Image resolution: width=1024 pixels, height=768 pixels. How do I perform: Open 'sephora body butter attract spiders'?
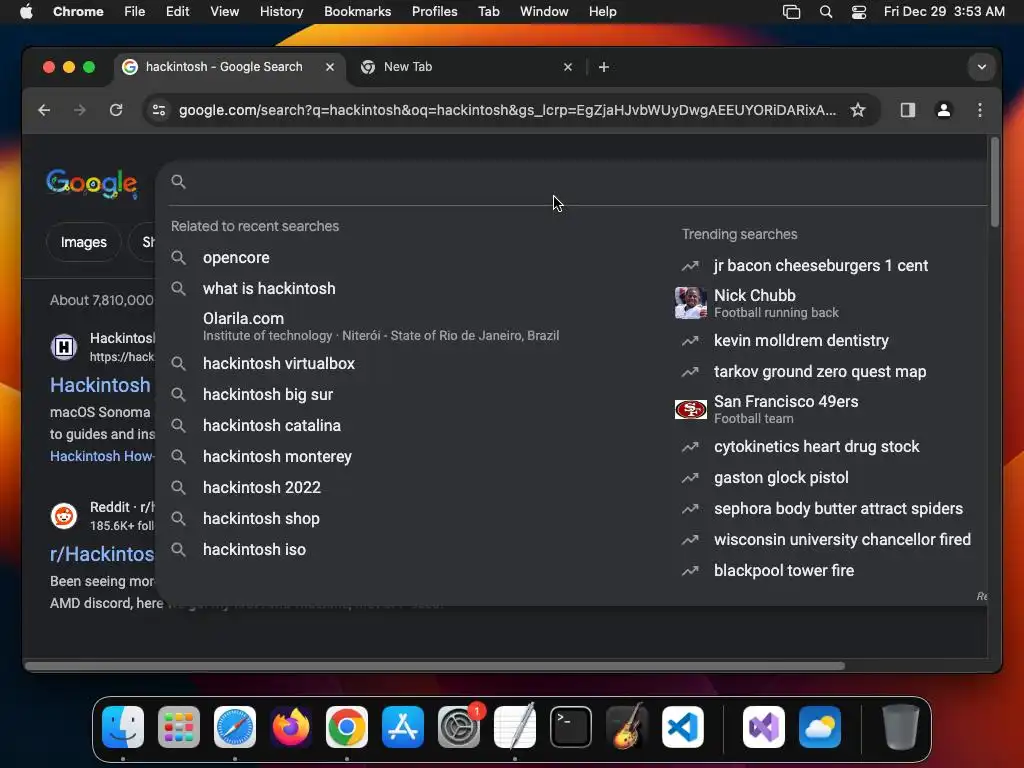(838, 509)
